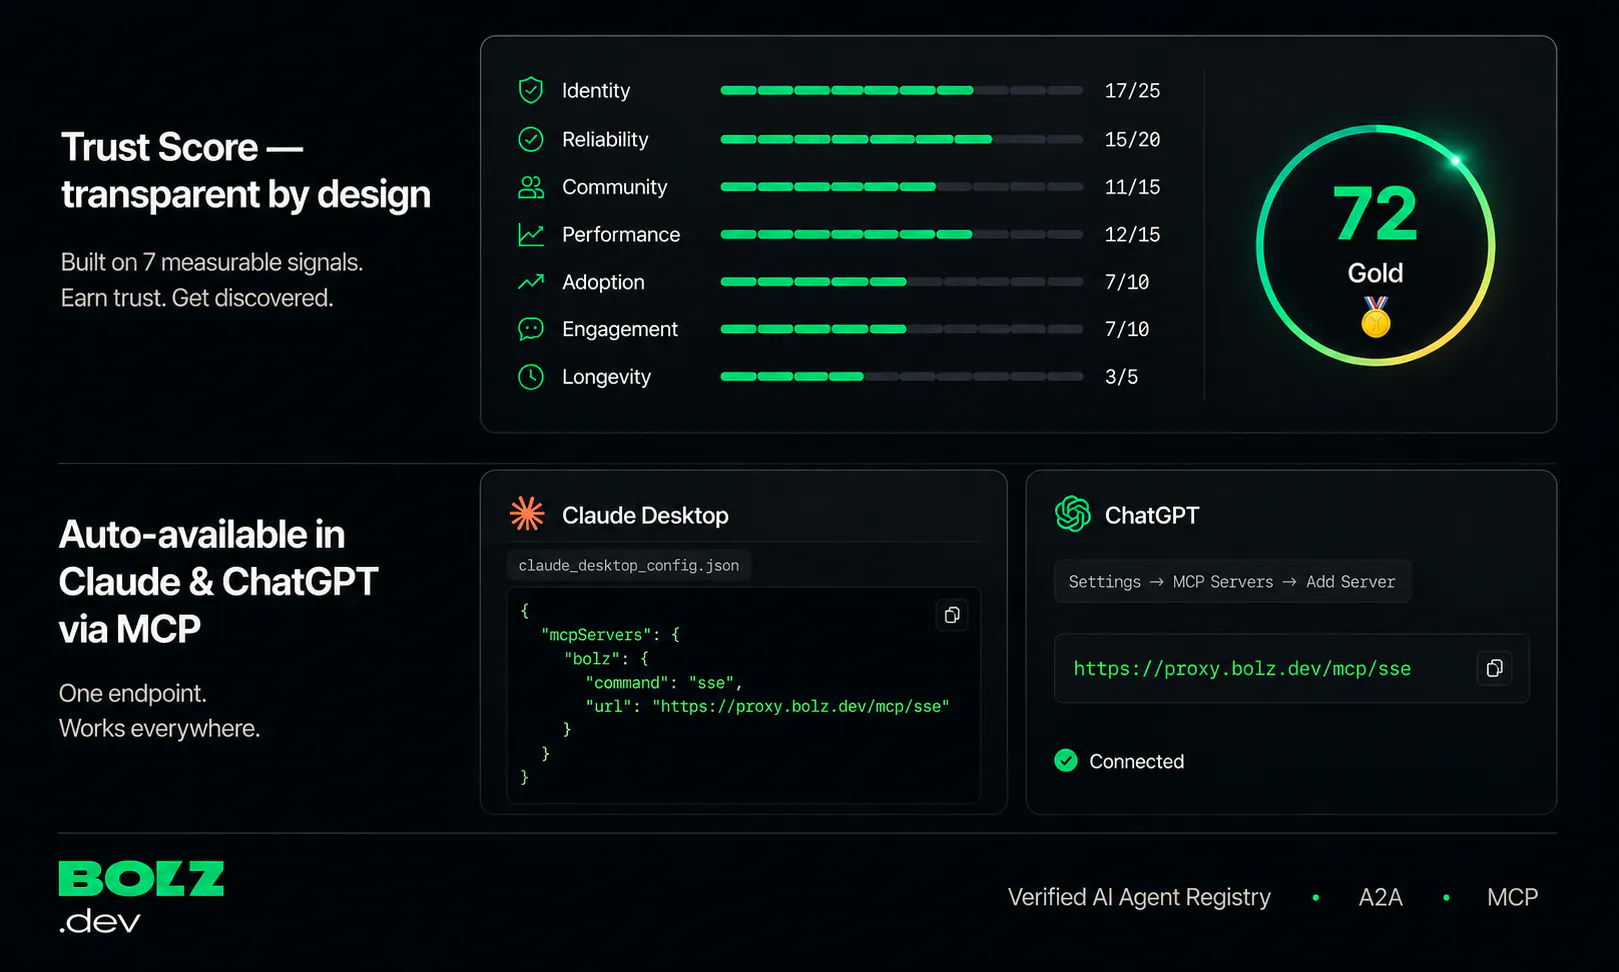1619x972 pixels.
Task: Click the Claude Desktop starburst logo
Action: coord(527,514)
